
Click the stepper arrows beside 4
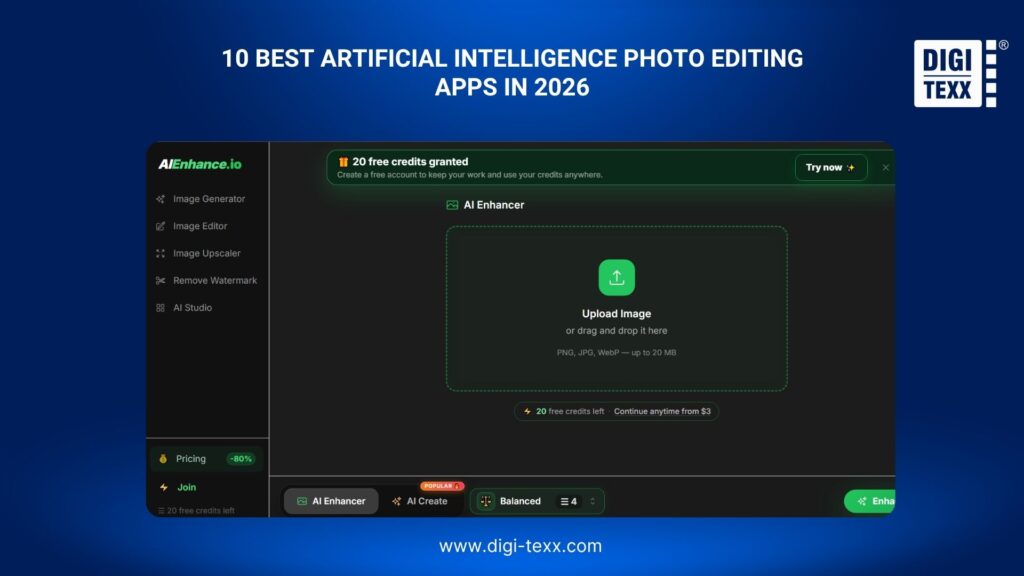(x=592, y=502)
